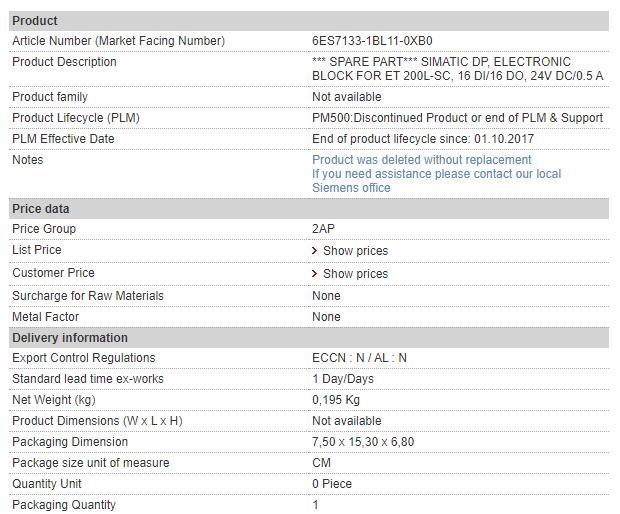This screenshot has width=620, height=514.
Task: Click the ECCN export control value
Action: tap(359, 358)
